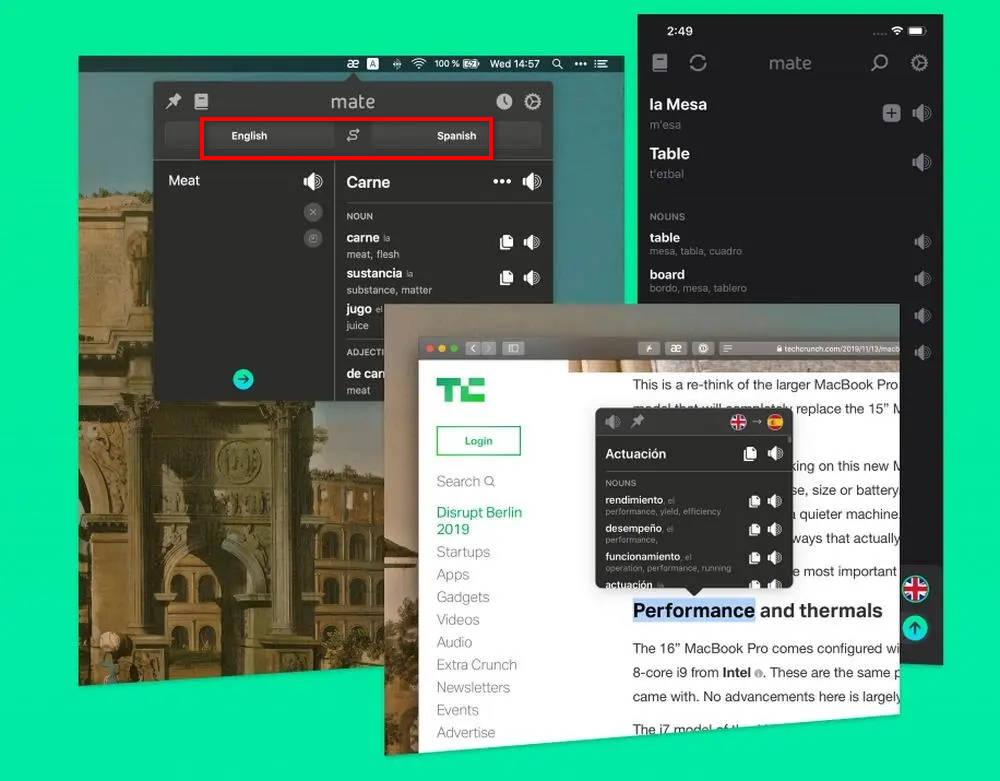Open the Disrupt Berlin 2019 link
1000x781 pixels.
[479, 520]
